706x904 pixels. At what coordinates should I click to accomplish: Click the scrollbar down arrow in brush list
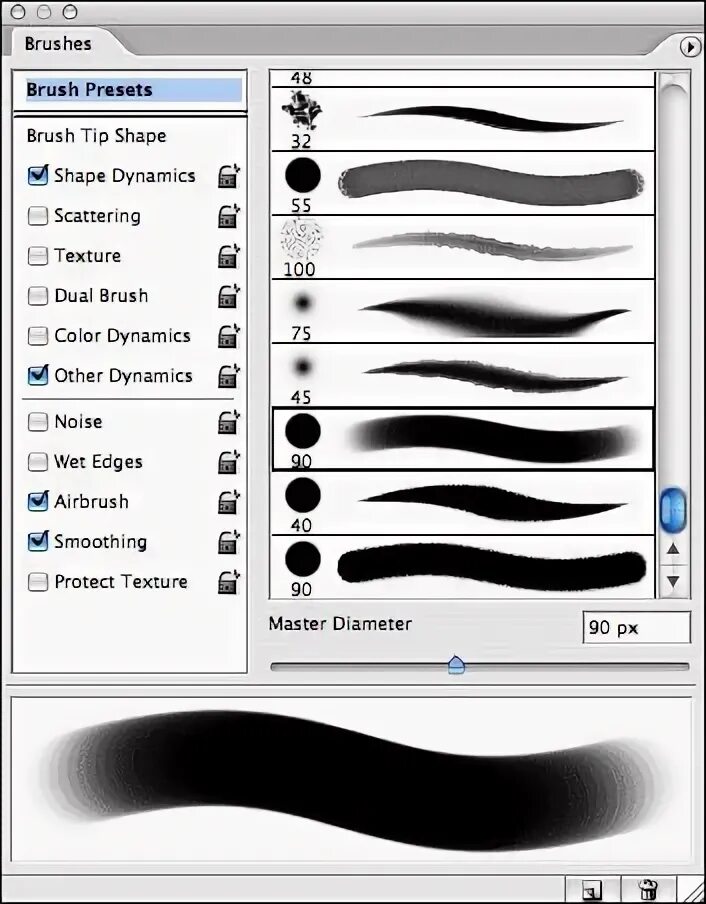tap(673, 581)
